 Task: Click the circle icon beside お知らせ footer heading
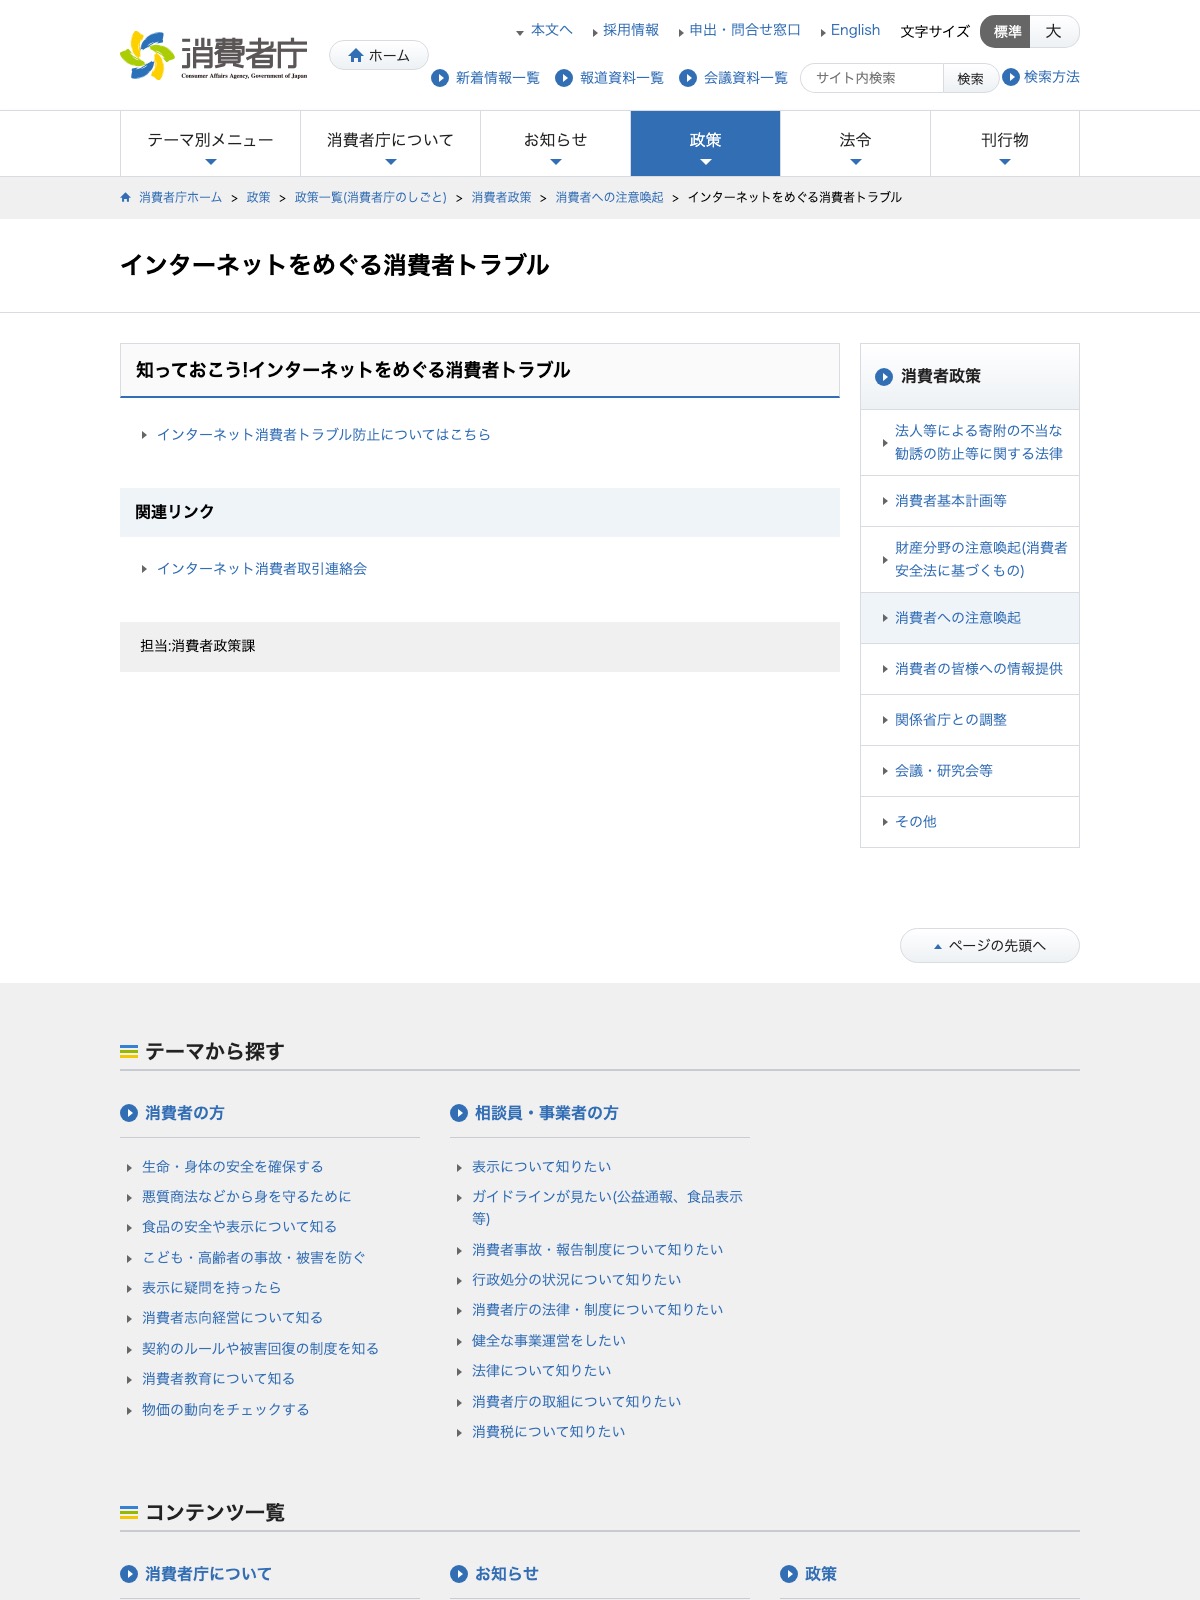pos(459,1574)
